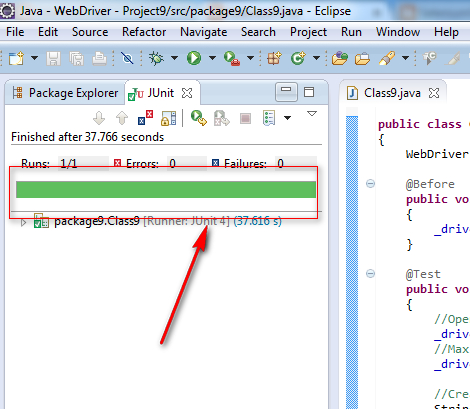Open the Refactor menu
The image size is (470, 409).
tap(144, 32)
